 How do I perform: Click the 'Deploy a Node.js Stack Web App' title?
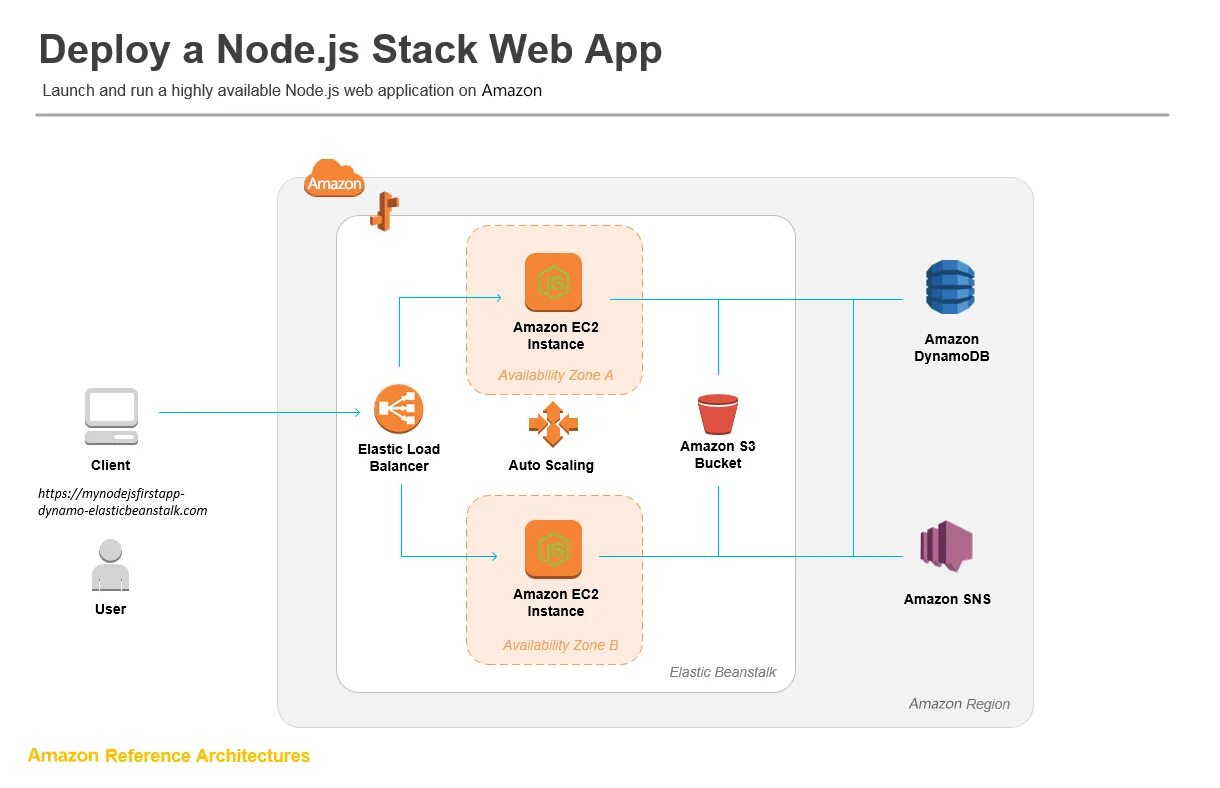click(x=350, y=50)
